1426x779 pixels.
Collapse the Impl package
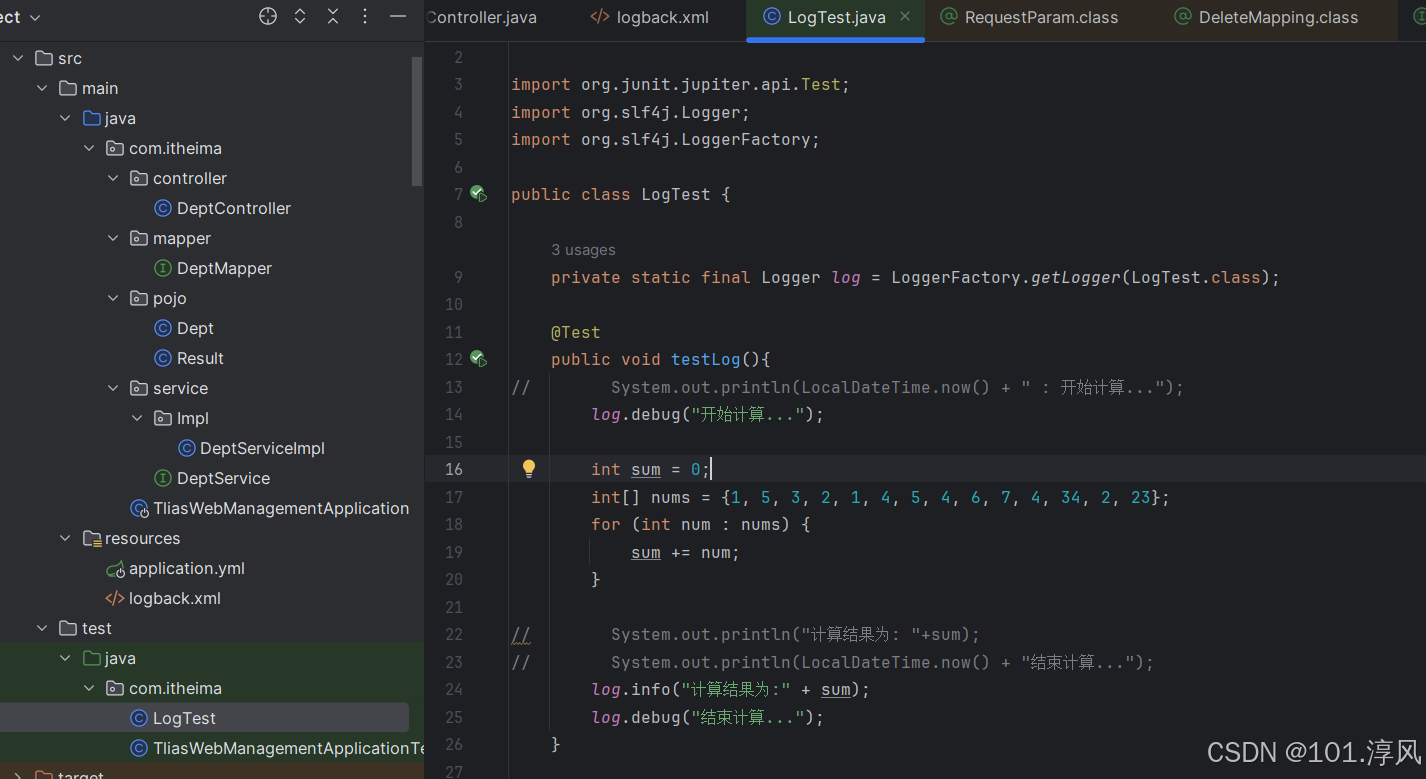point(138,418)
